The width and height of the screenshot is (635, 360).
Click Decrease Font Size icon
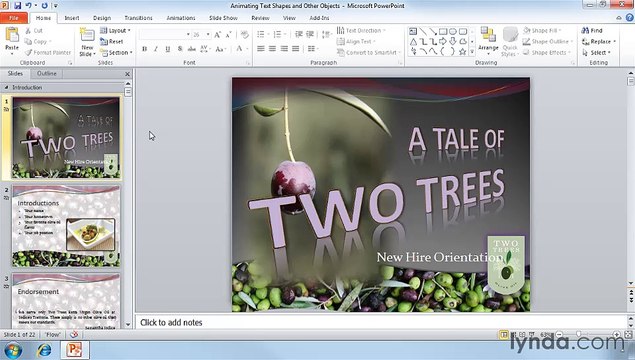point(228,35)
